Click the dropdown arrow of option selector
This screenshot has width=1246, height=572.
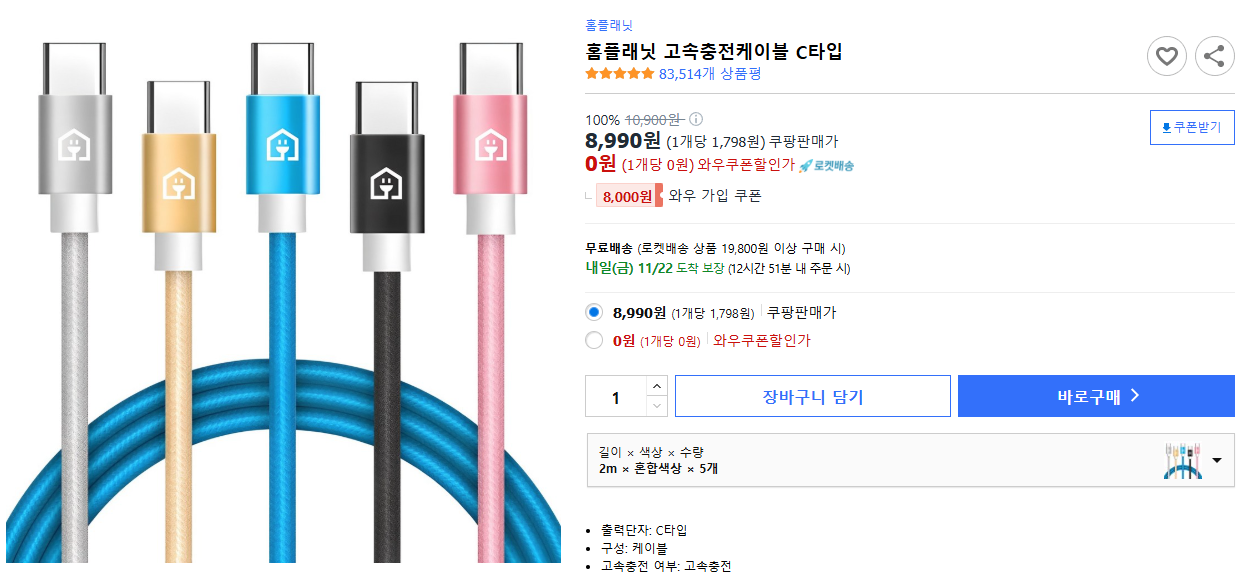tap(1217, 461)
